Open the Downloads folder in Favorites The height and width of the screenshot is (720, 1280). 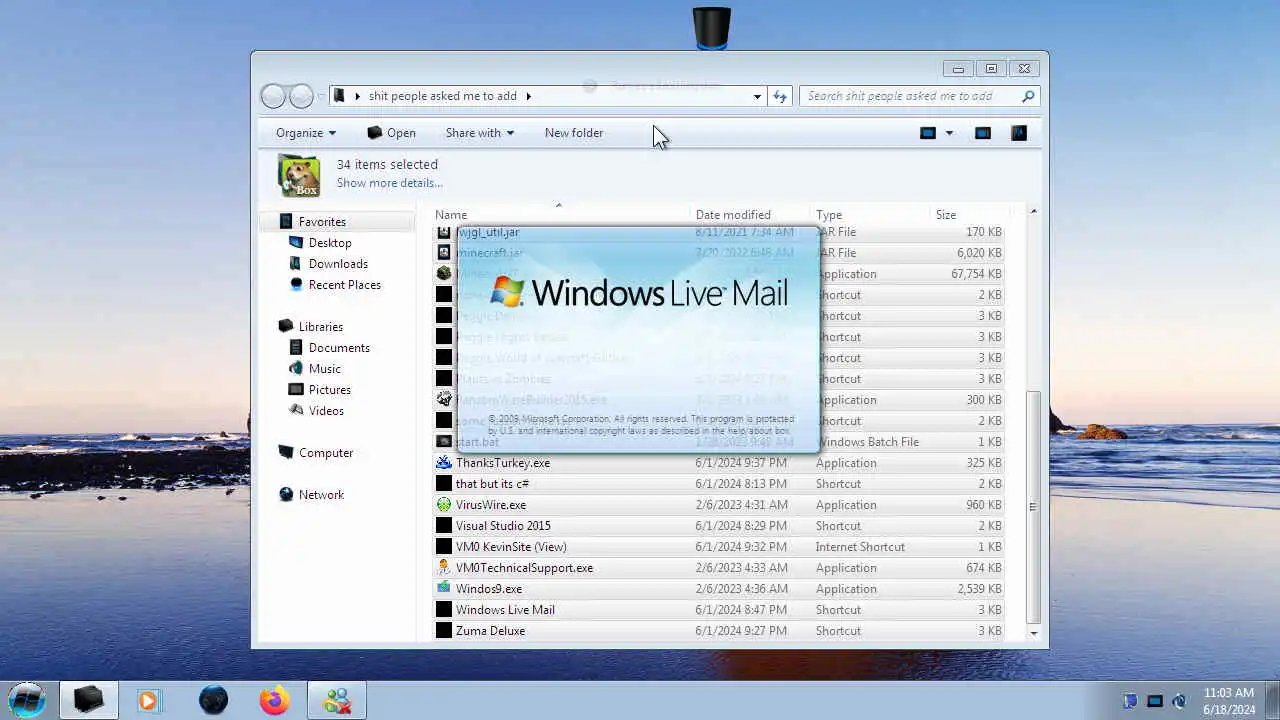point(338,264)
